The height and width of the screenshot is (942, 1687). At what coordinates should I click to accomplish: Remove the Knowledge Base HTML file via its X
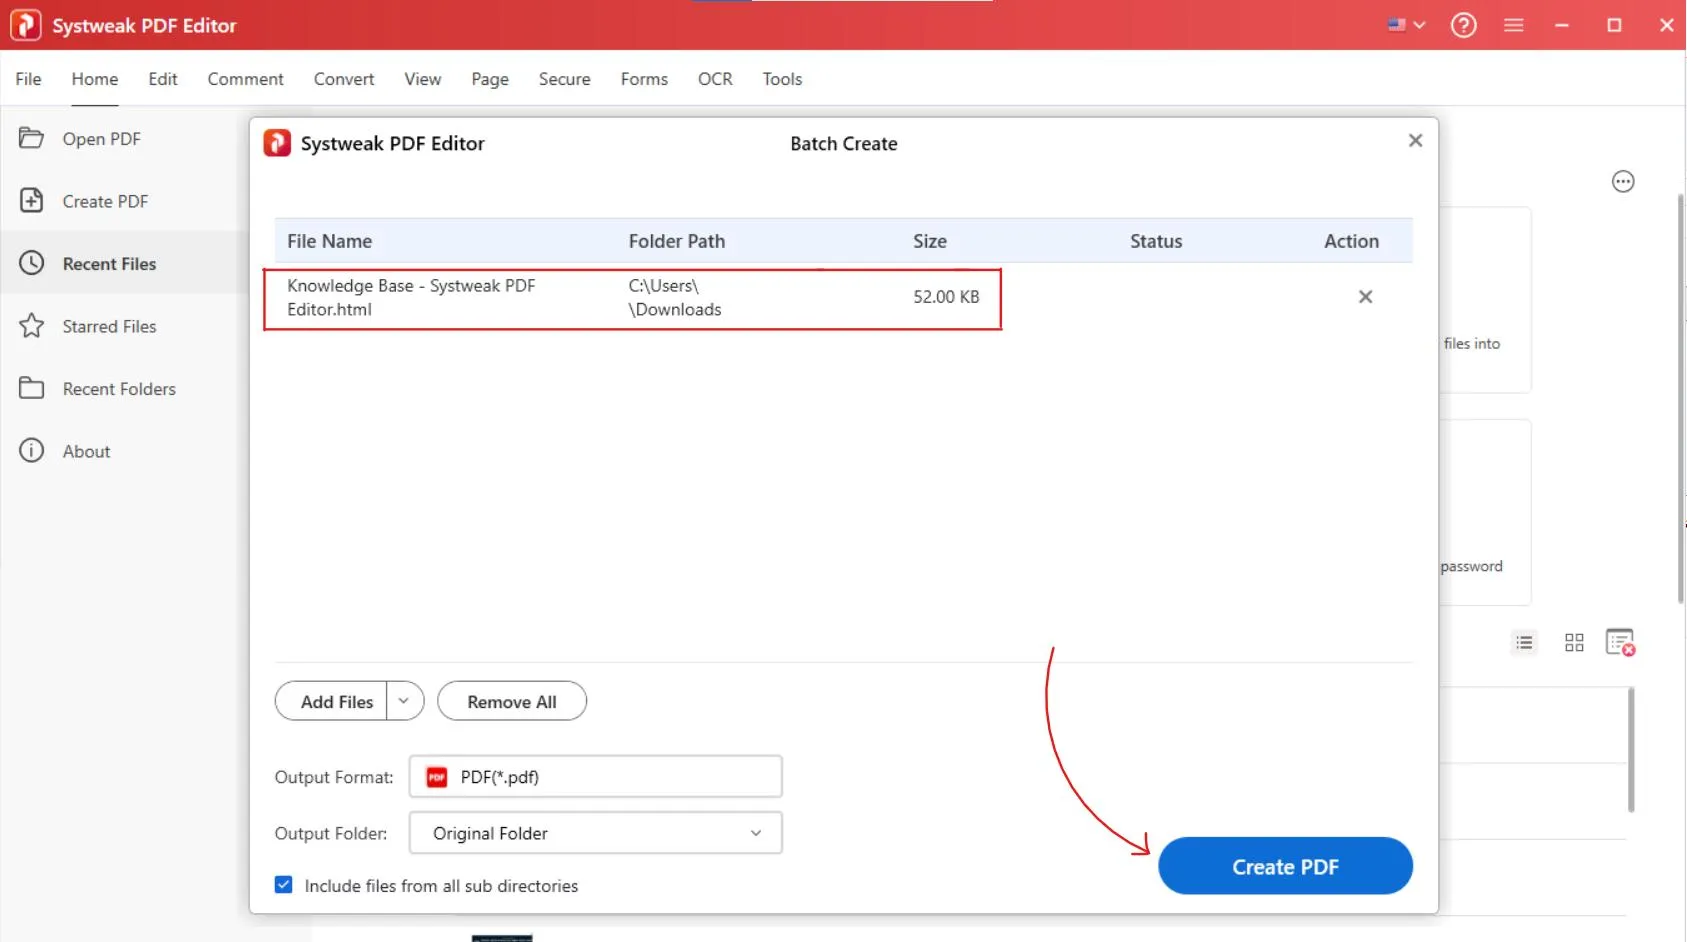pyautogui.click(x=1366, y=296)
